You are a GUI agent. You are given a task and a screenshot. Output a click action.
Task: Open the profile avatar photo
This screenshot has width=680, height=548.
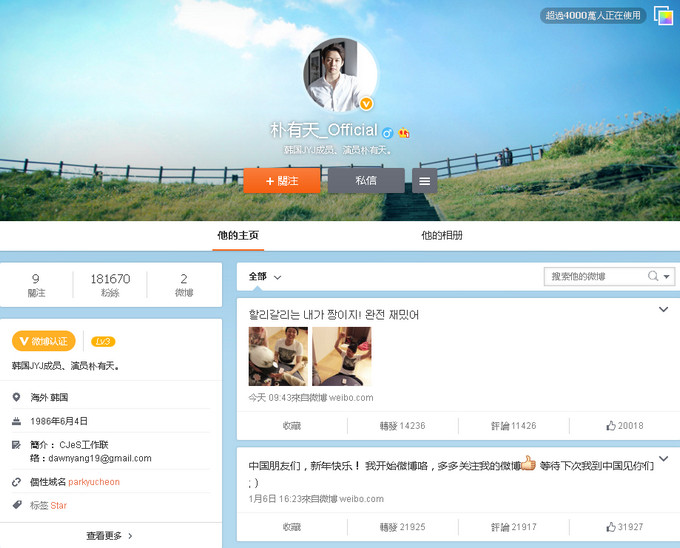tap(340, 75)
